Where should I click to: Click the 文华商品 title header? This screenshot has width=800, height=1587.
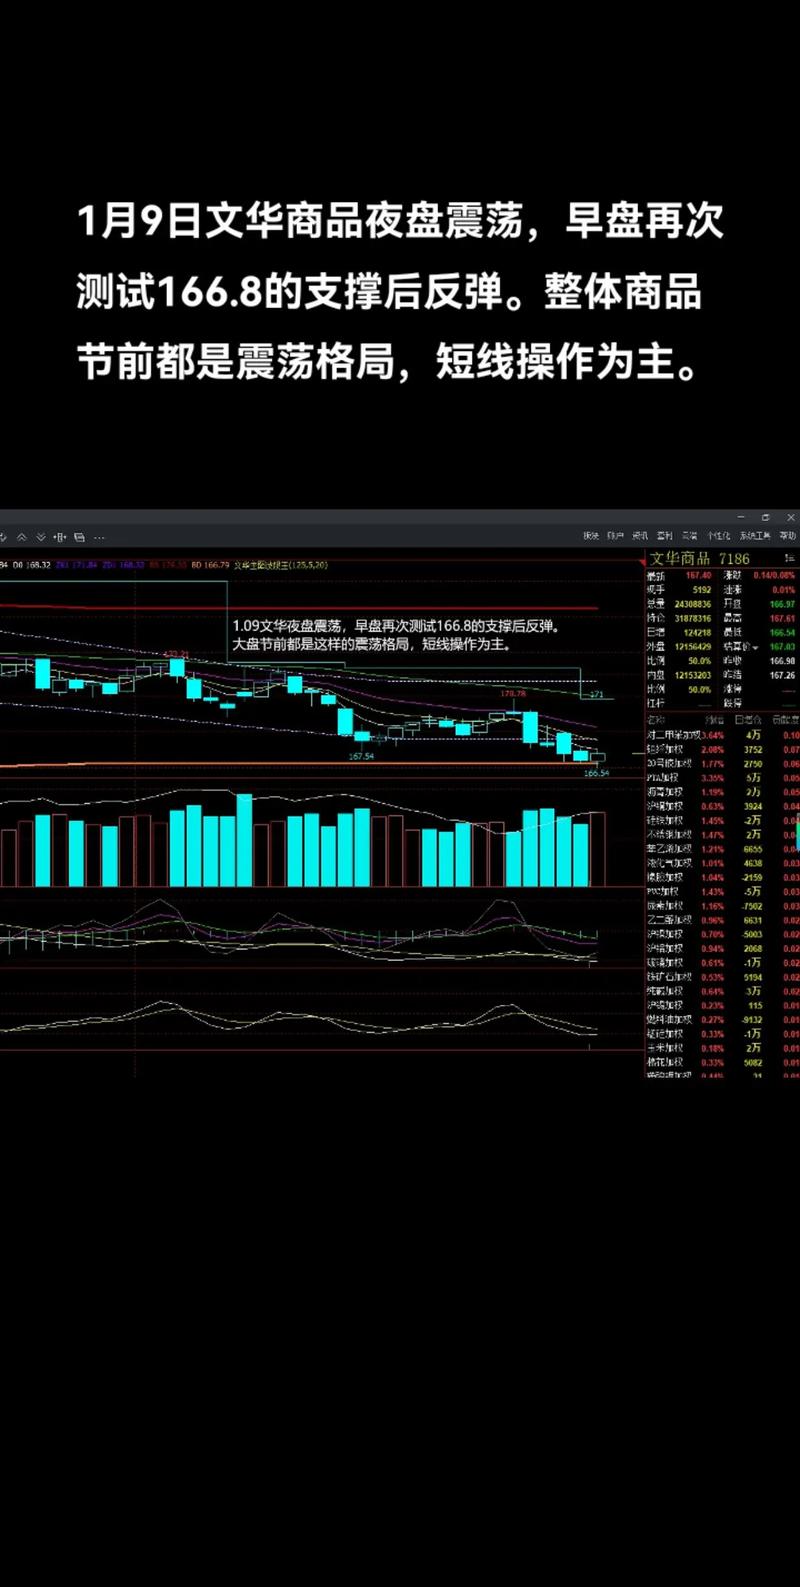click(680, 559)
